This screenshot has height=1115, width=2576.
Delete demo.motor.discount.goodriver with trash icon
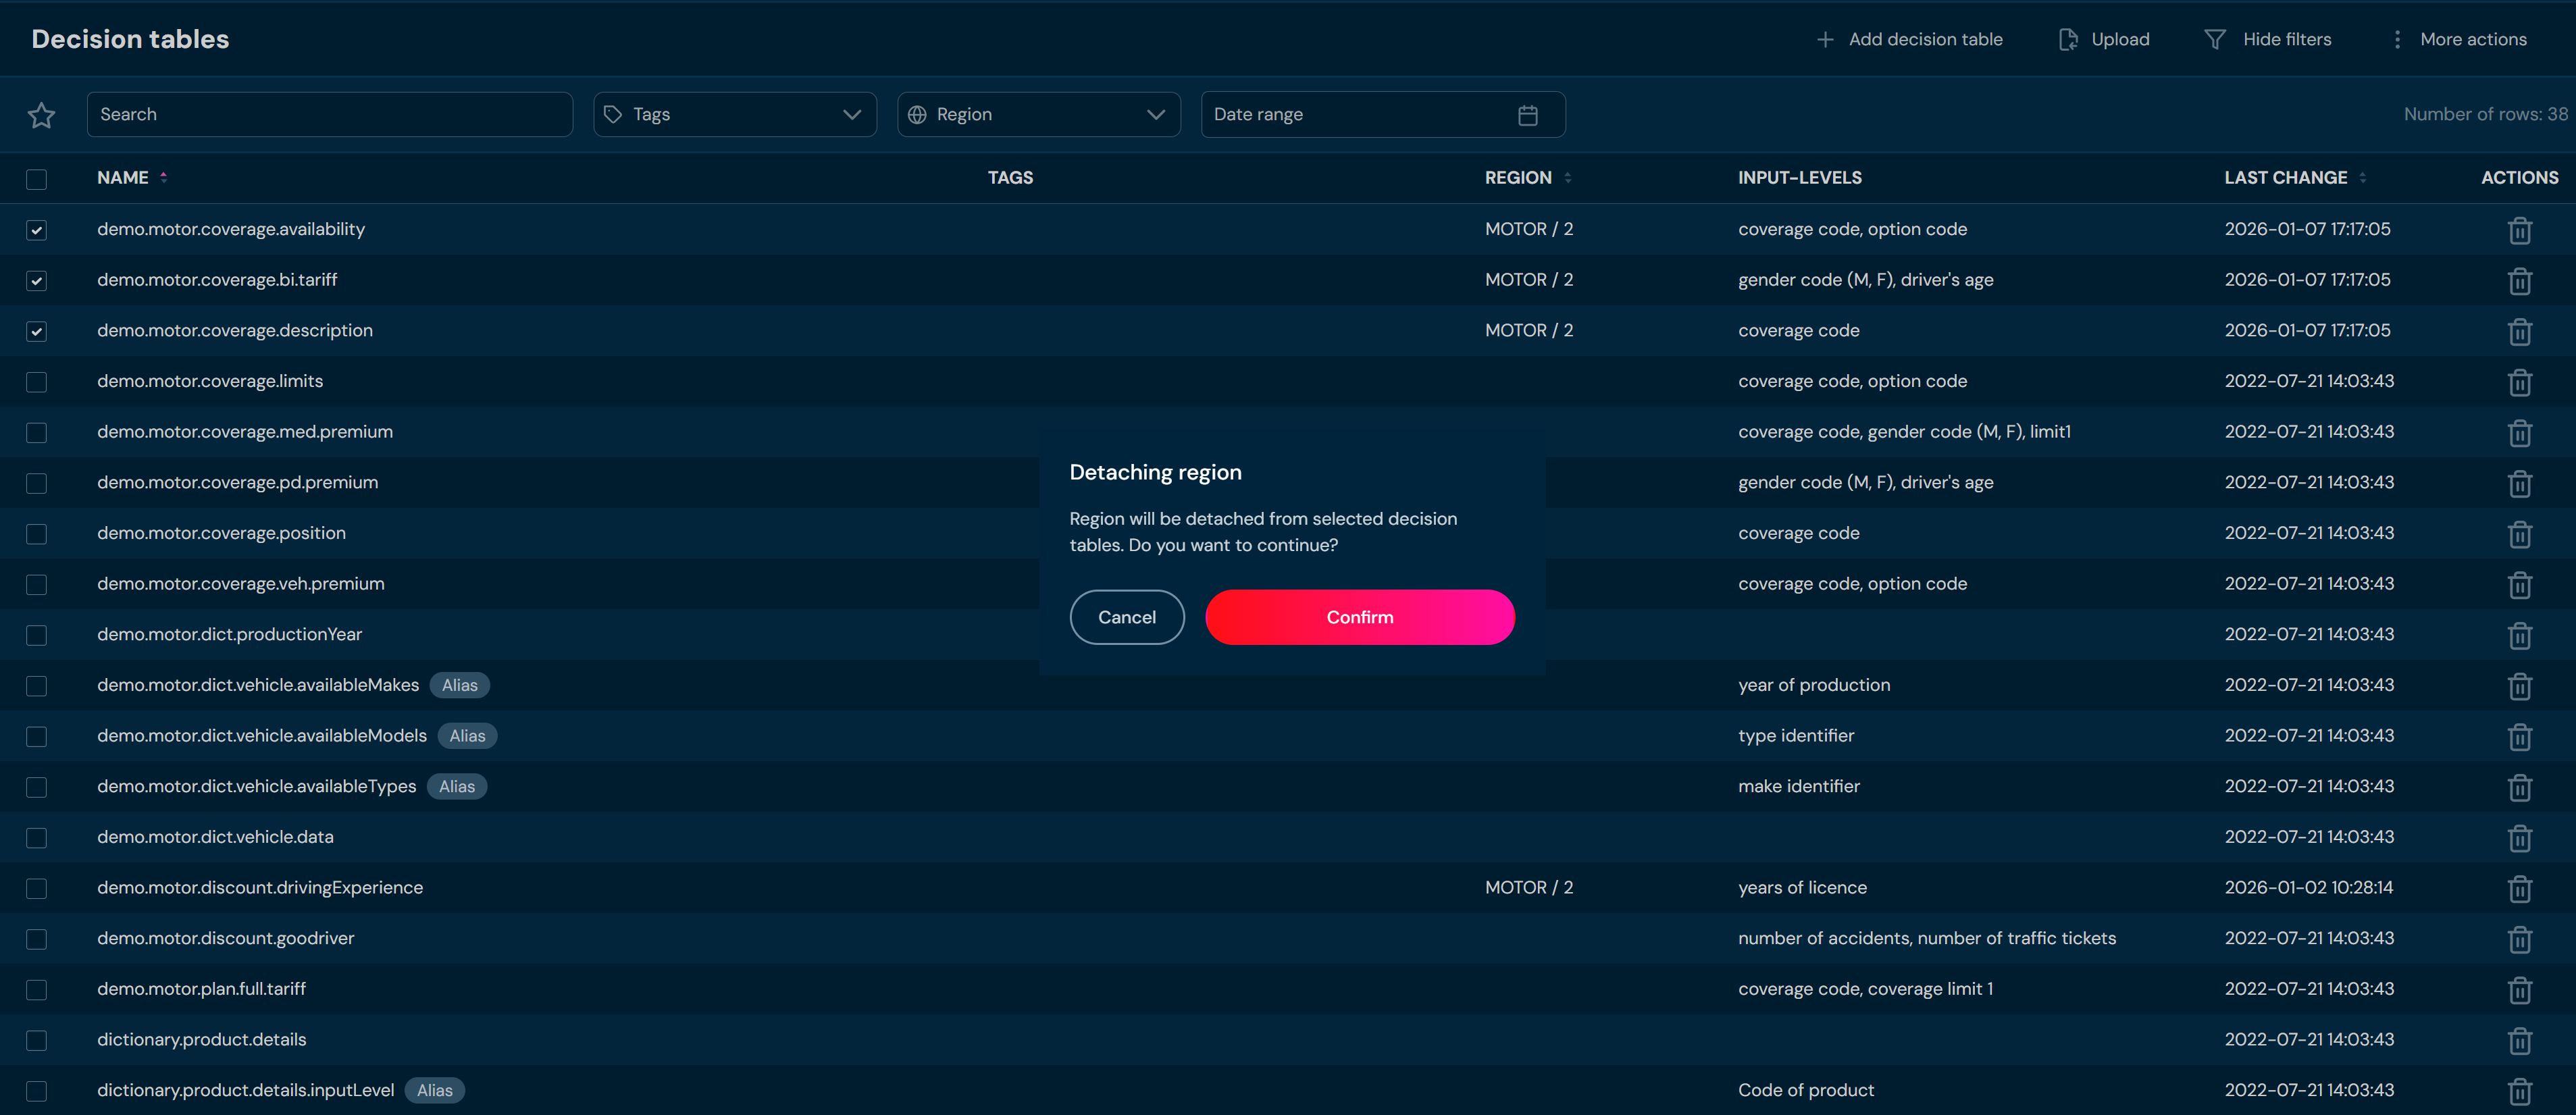[2519, 939]
